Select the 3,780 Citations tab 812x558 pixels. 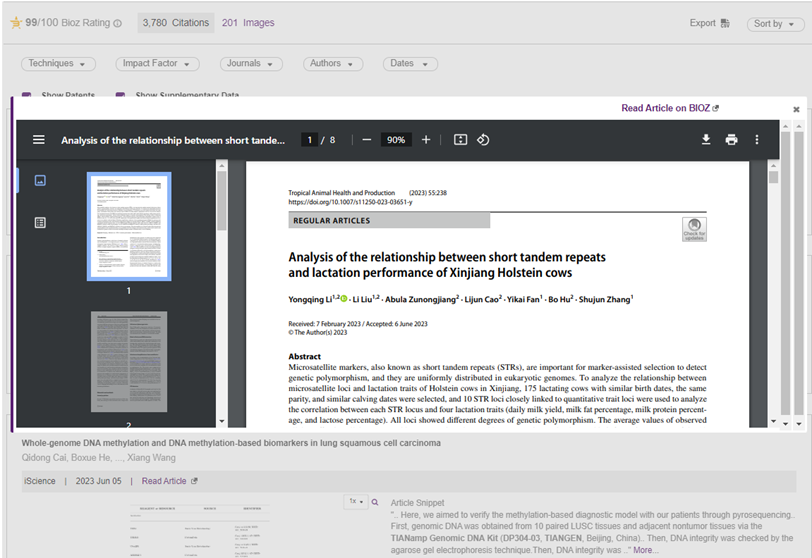[x=175, y=23]
